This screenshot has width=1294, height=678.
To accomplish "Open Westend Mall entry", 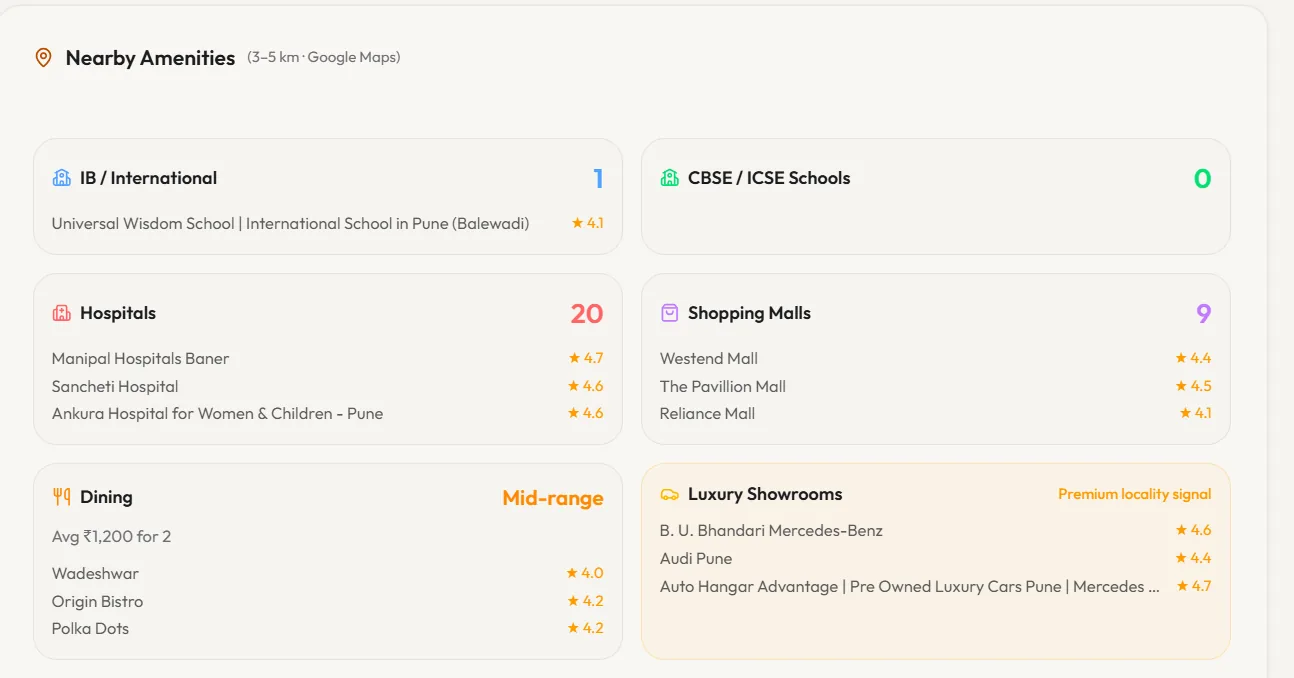I will coord(709,358).
